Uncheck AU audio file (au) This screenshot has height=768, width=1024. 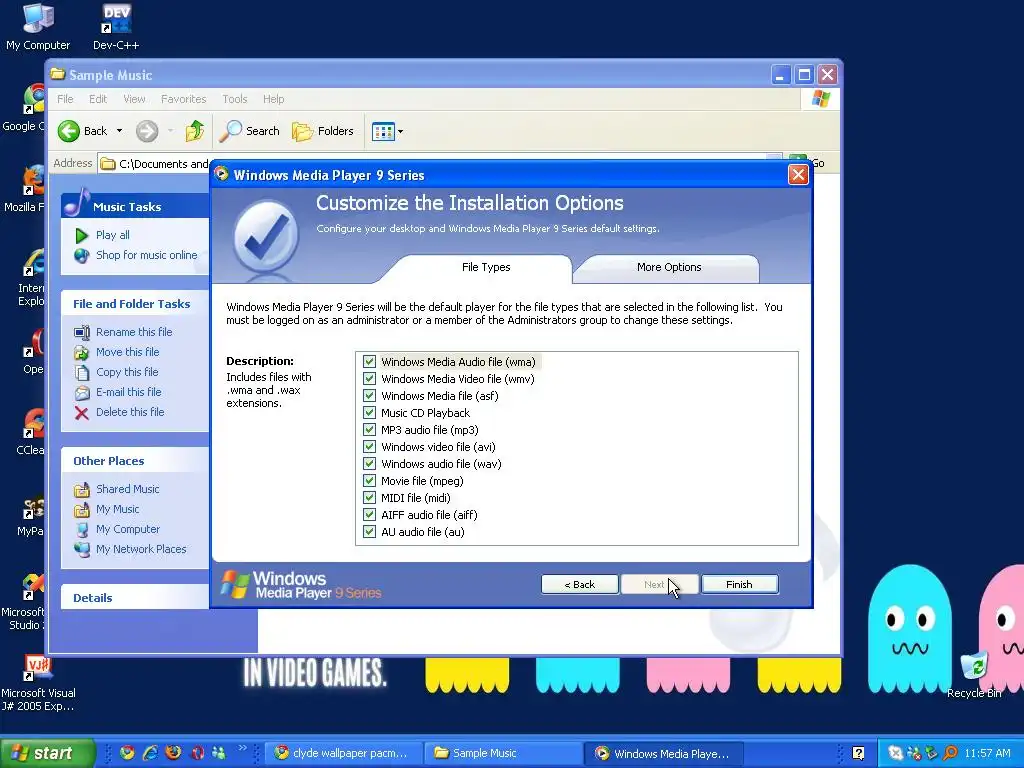[x=370, y=532]
